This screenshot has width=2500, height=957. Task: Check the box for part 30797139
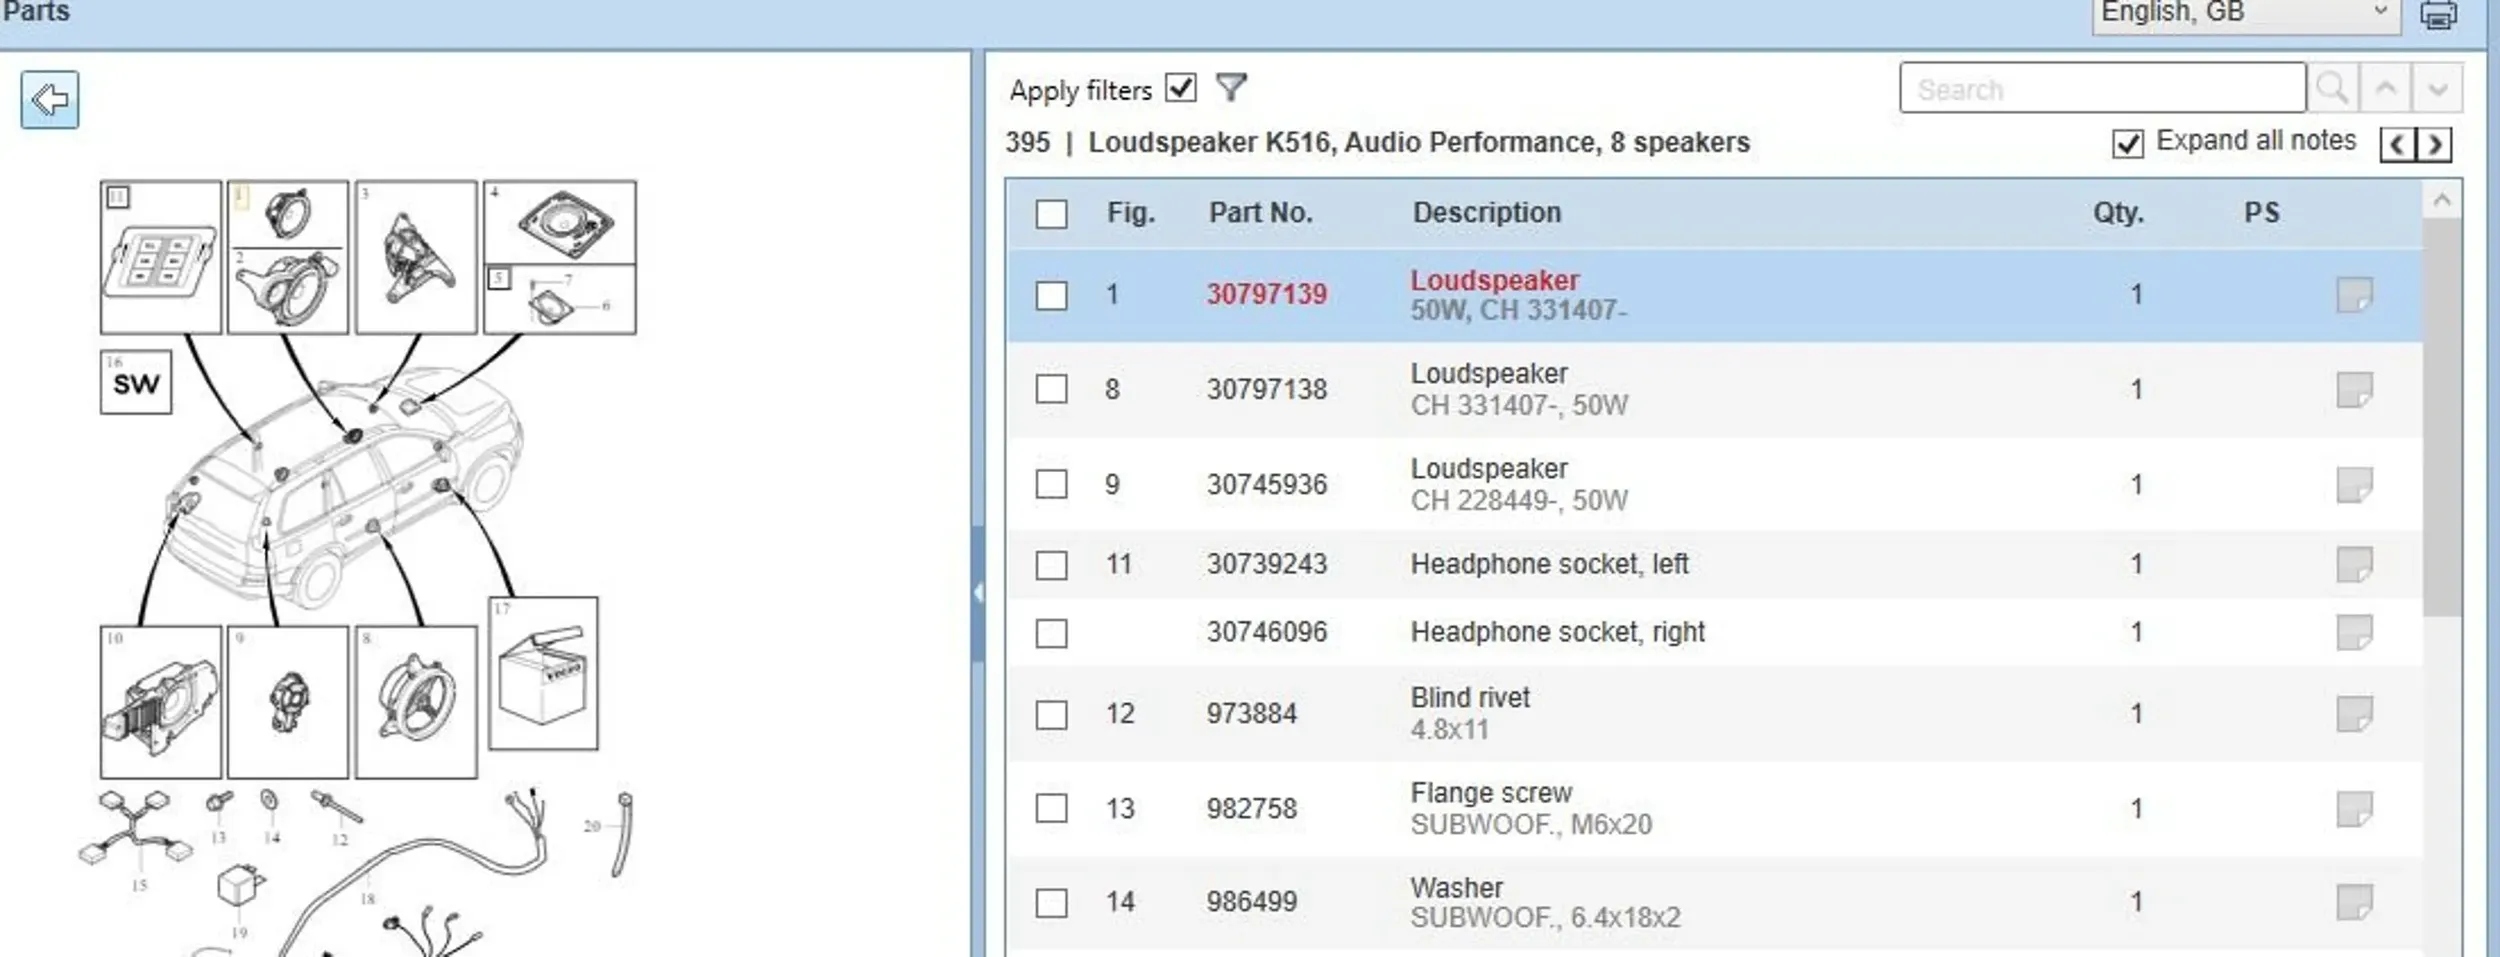point(1051,295)
